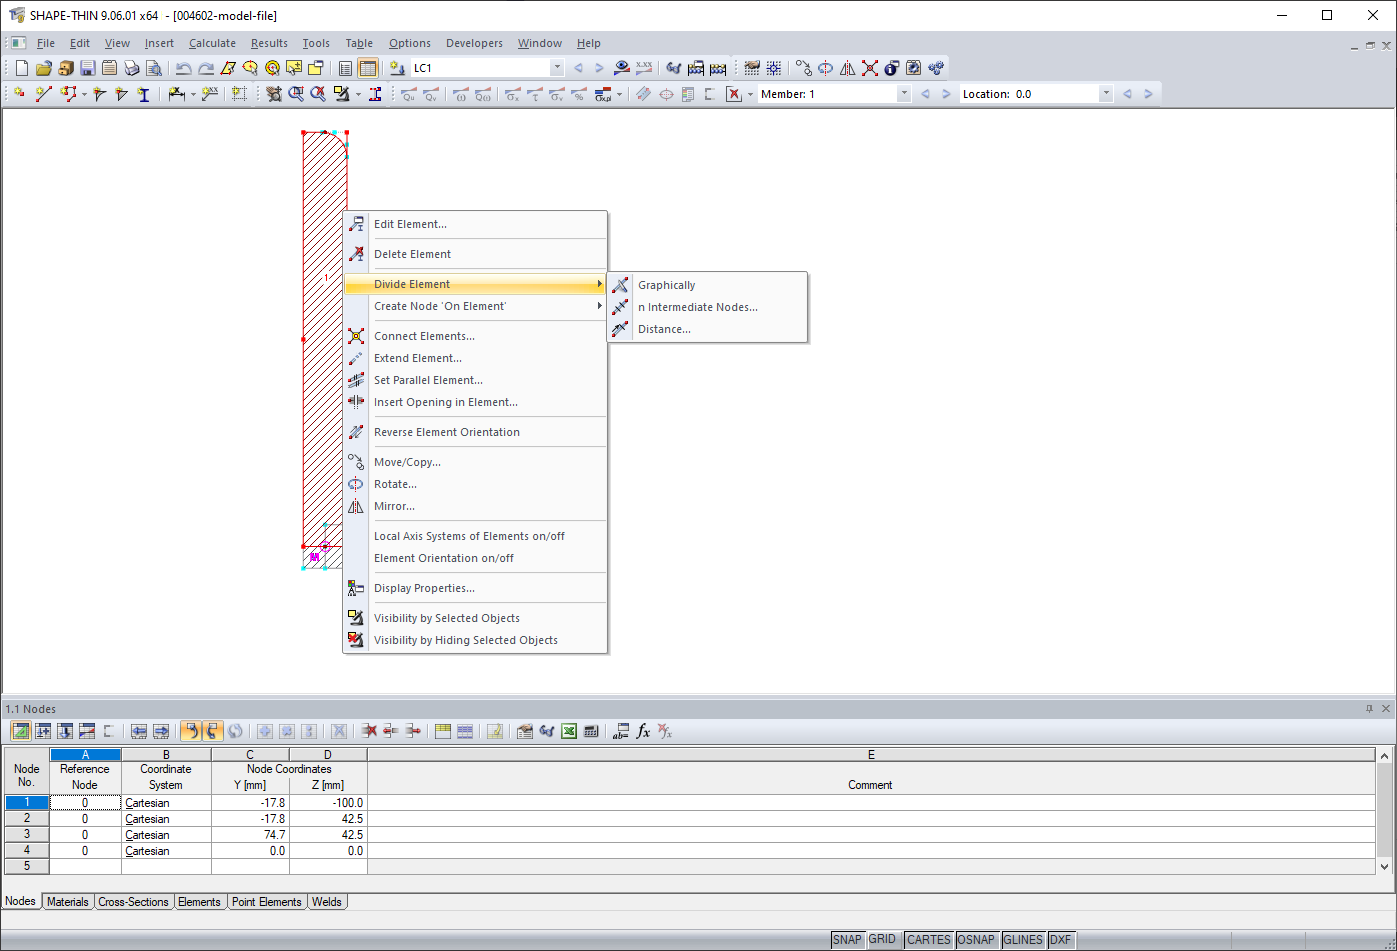Open the Location: 0.0 dropdown
This screenshot has width=1397, height=951.
(1105, 94)
